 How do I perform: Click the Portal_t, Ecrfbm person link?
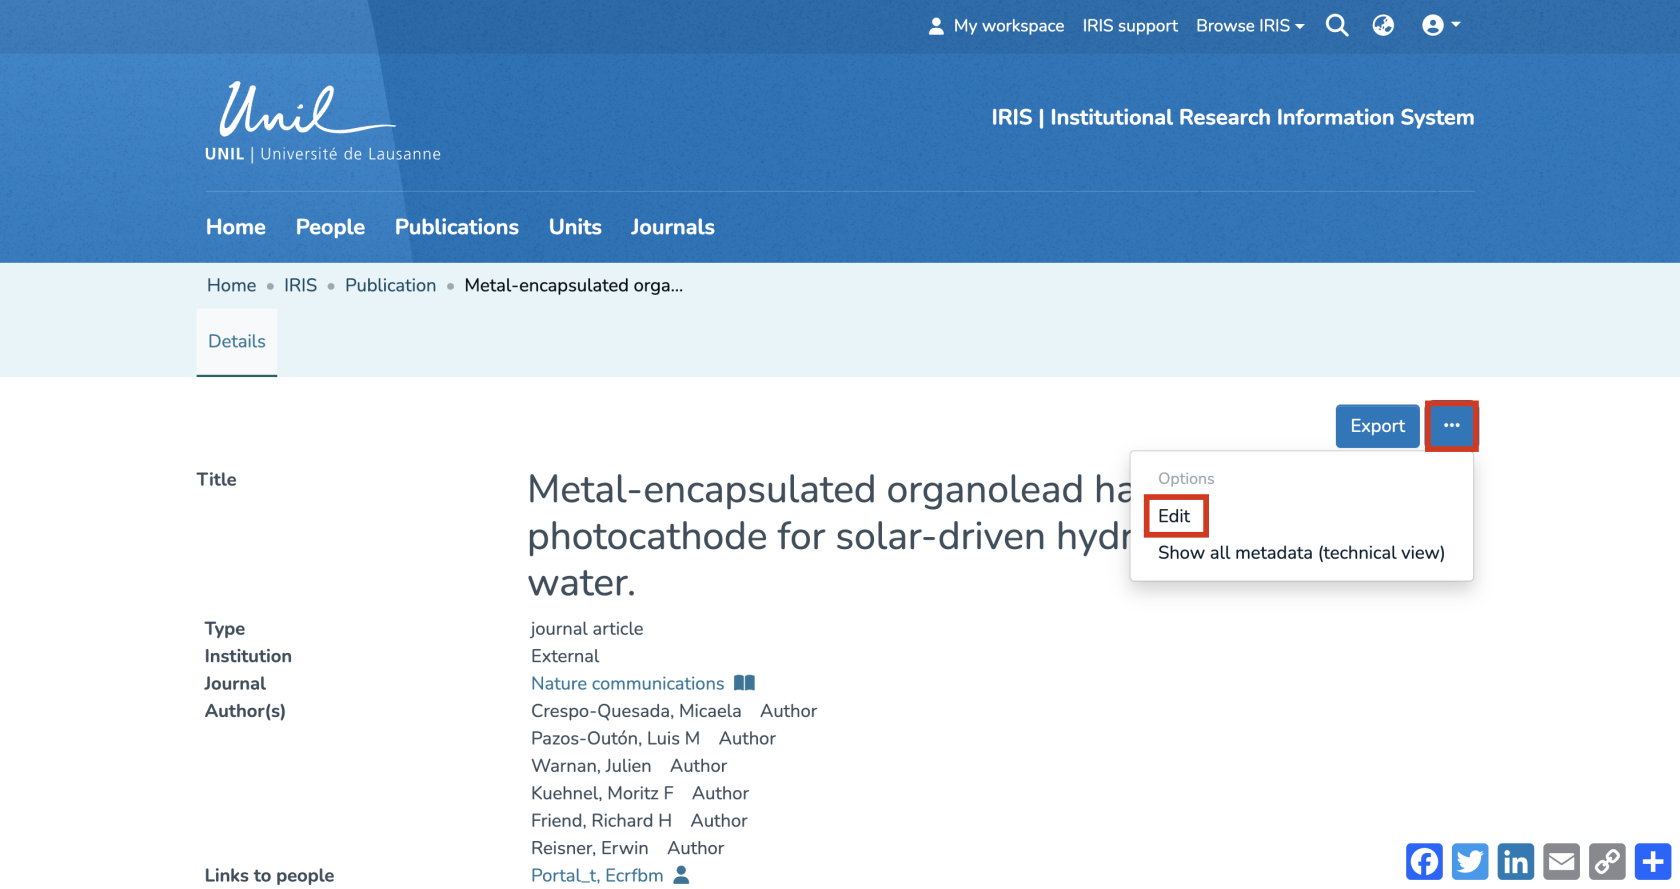[597, 876]
